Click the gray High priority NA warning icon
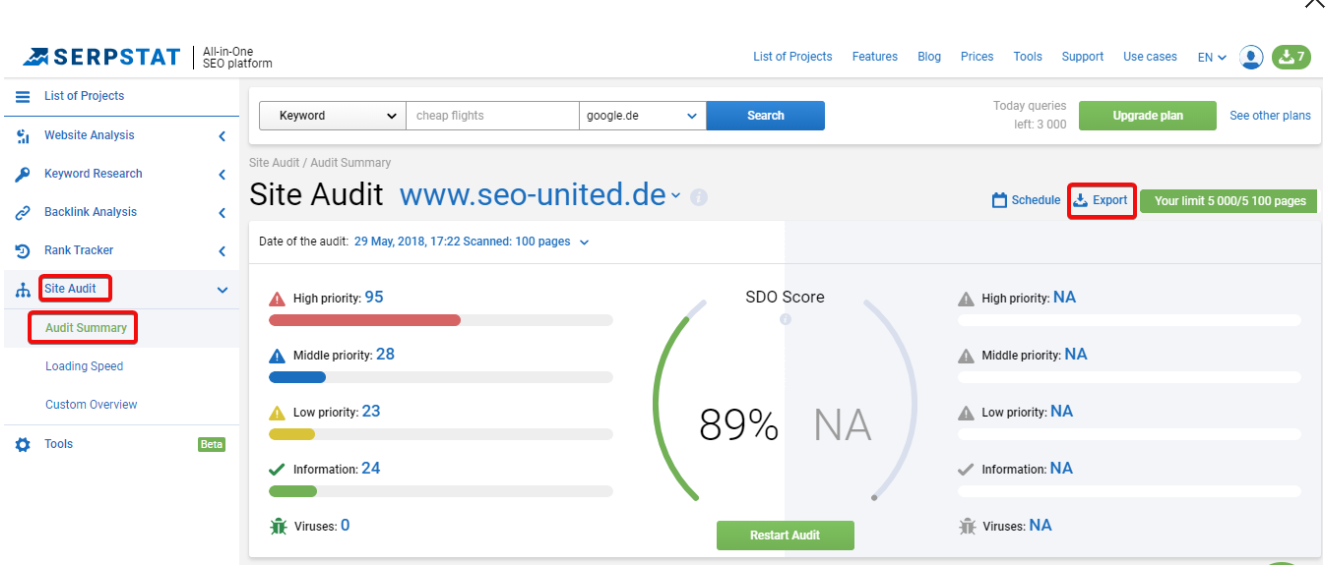Screen dimensions: 1326x567 click(x=966, y=299)
